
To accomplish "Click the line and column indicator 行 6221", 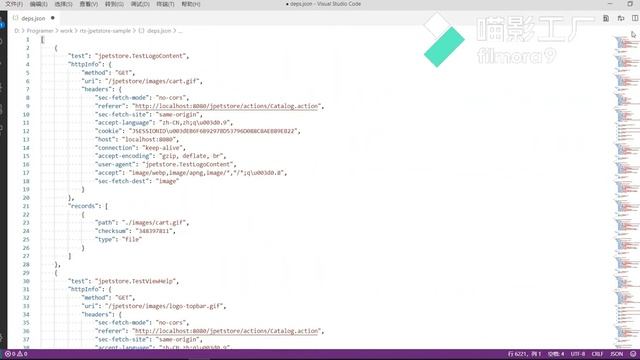I will pyautogui.click(x=524, y=354).
